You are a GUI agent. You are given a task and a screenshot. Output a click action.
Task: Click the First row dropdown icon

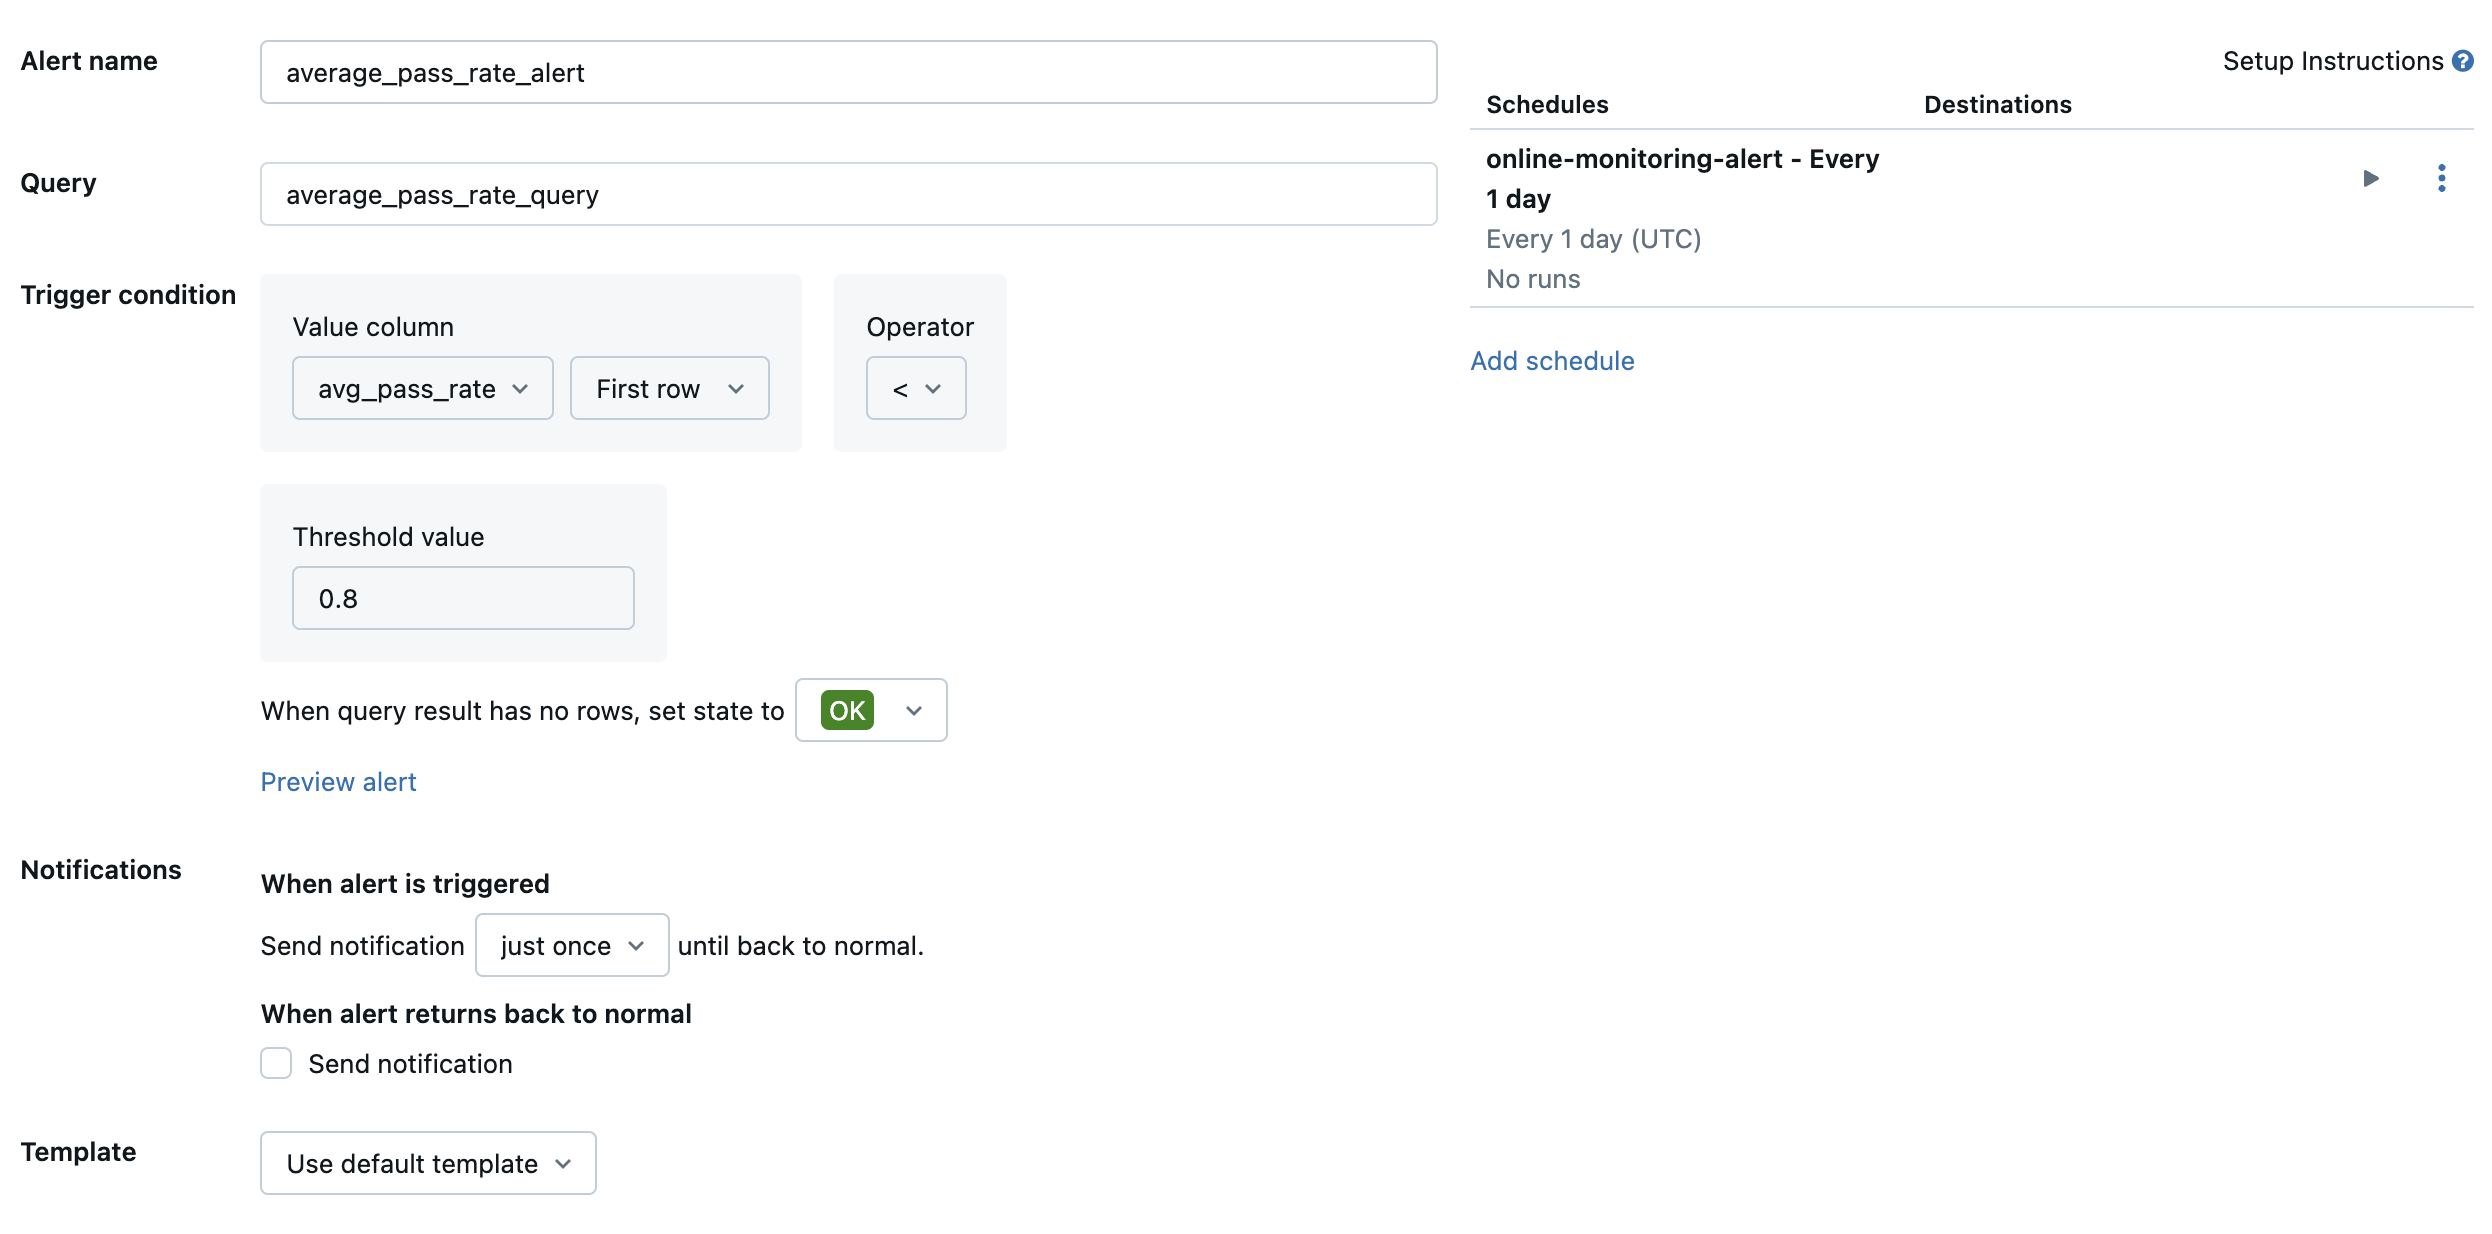[736, 388]
